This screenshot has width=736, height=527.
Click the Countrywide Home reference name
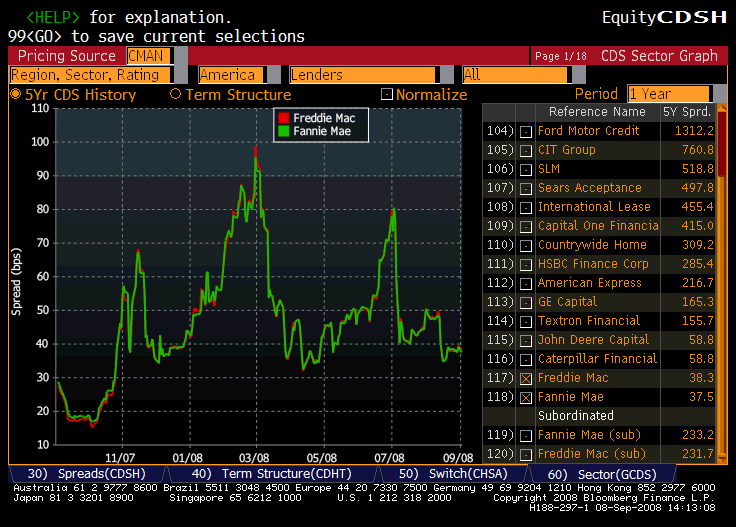coord(592,245)
